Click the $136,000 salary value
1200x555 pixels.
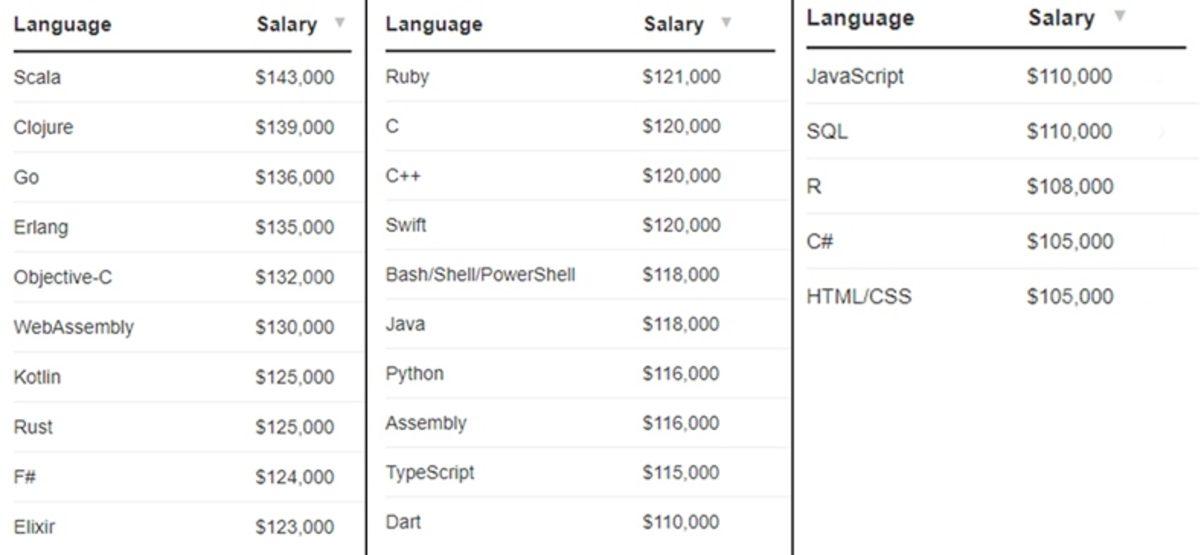[x=294, y=178]
